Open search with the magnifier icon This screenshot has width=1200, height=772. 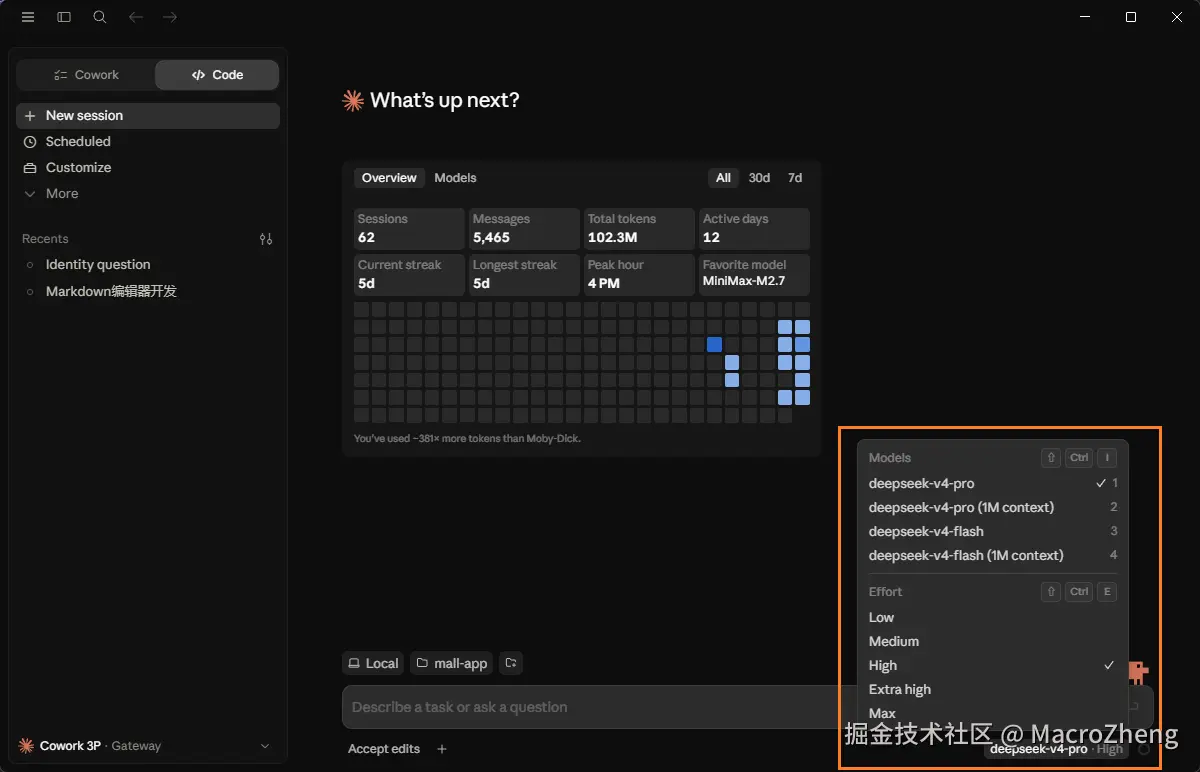[x=100, y=17]
